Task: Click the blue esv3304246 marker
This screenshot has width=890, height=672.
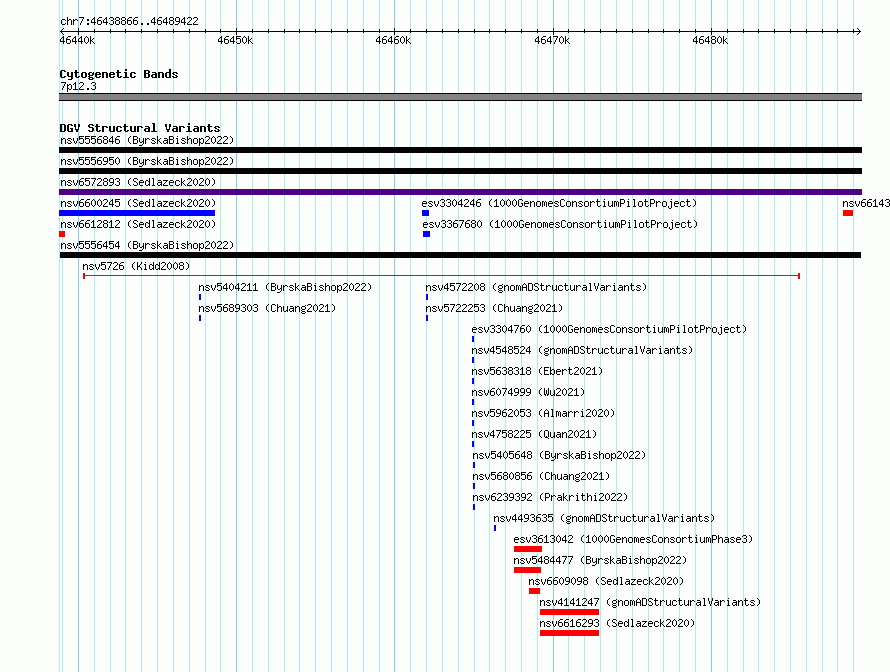Action: (425, 213)
